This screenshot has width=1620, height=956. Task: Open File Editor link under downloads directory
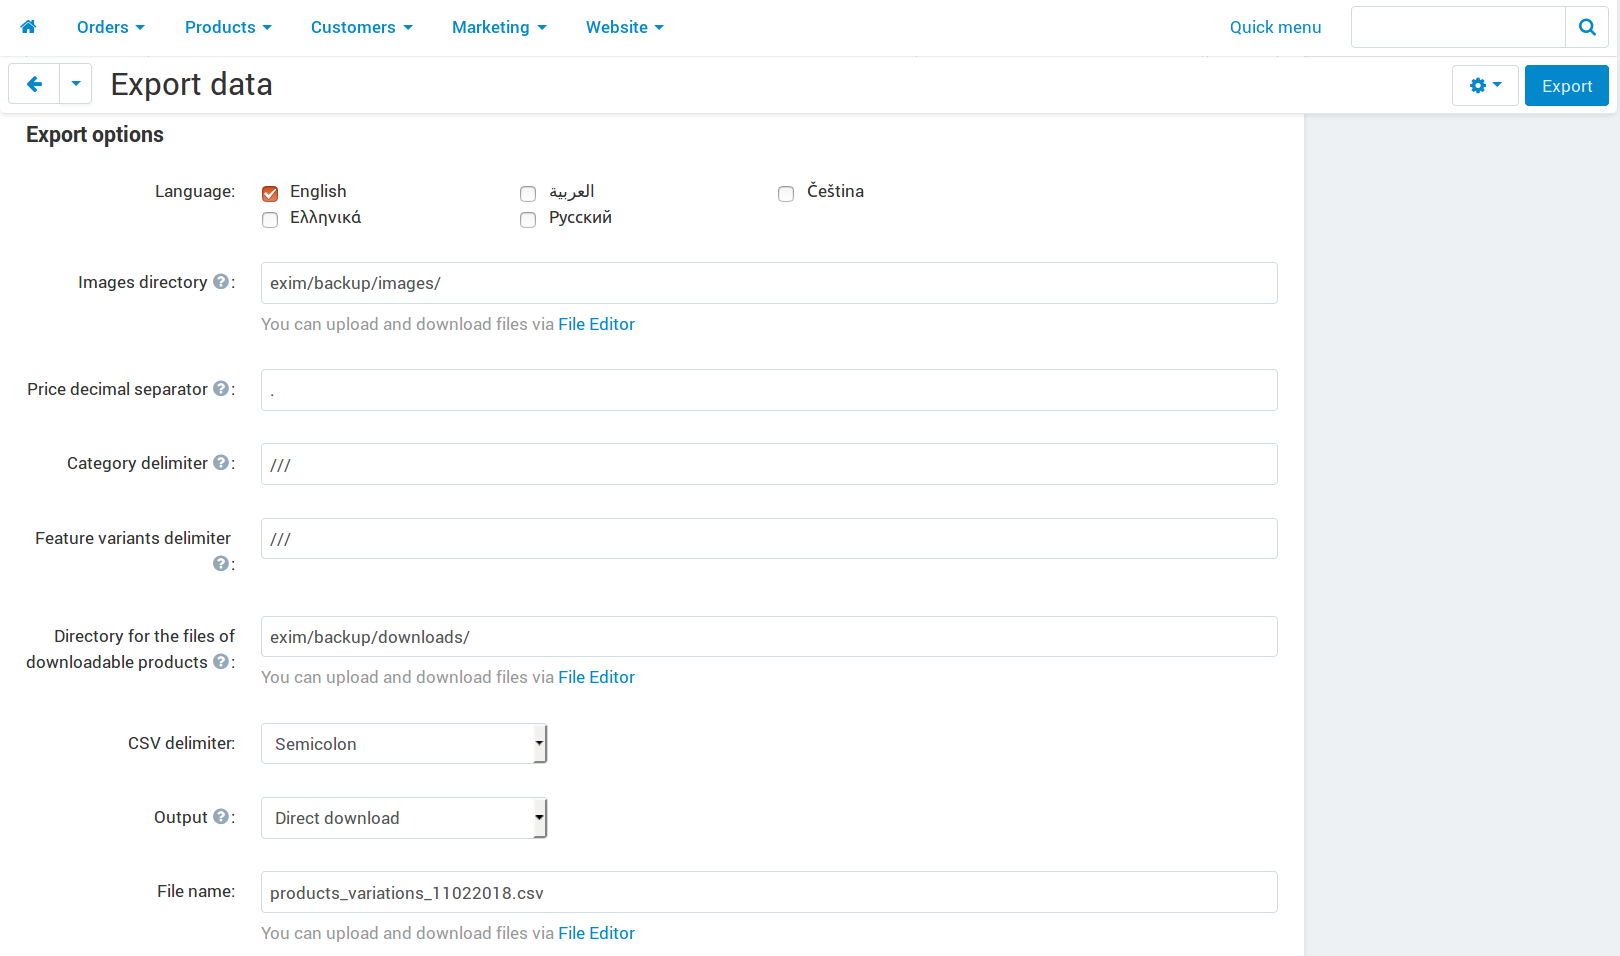point(596,677)
